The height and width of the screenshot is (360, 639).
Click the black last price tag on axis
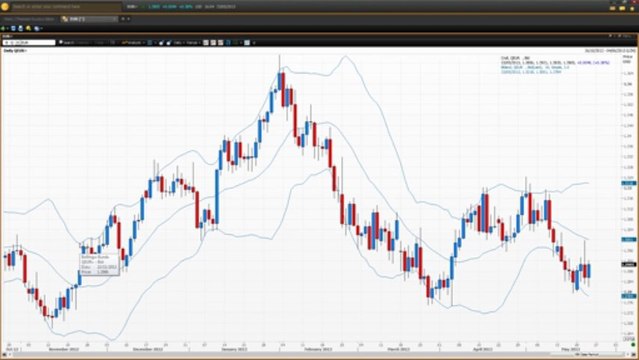pyautogui.click(x=628, y=265)
